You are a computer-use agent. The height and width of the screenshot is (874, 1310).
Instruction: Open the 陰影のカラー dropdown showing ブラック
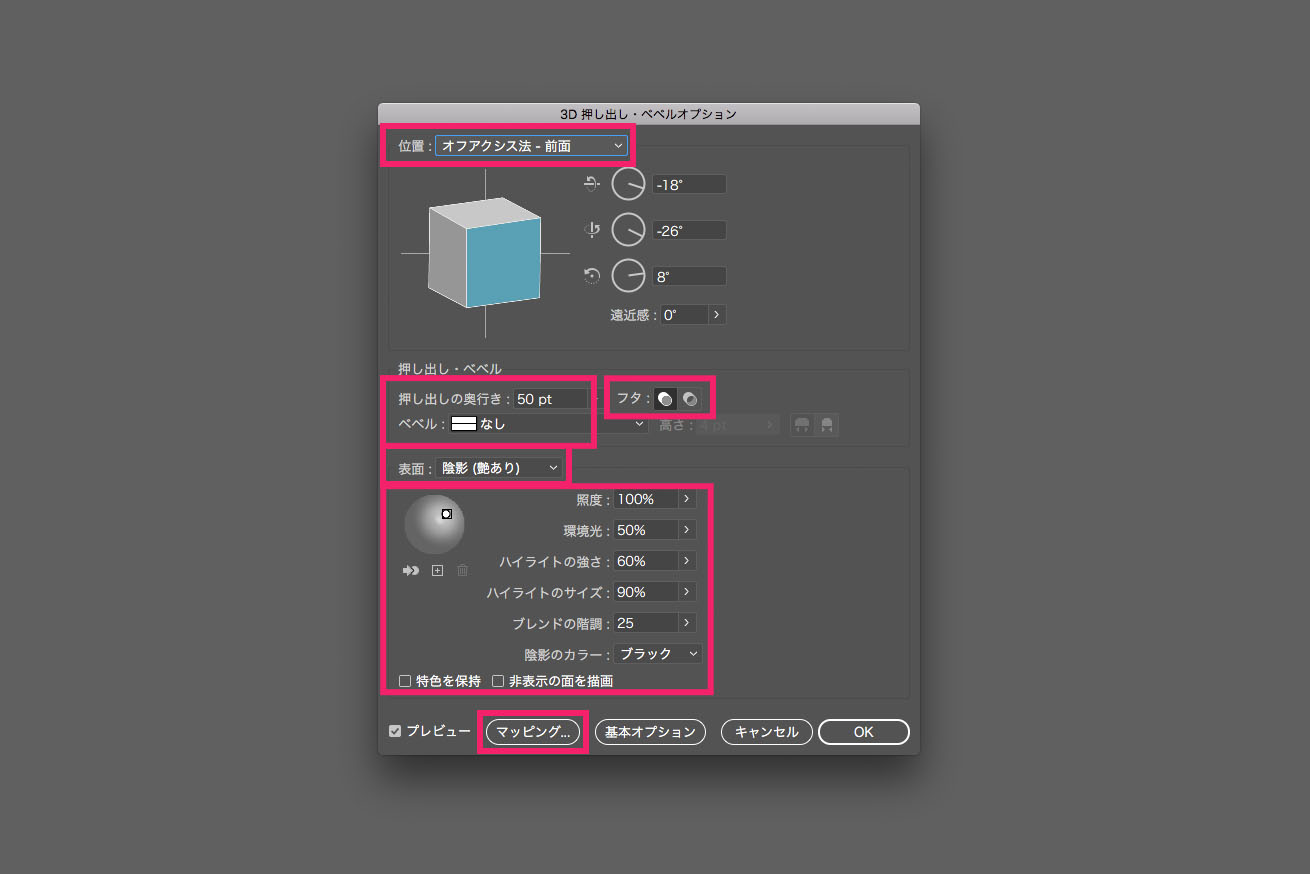click(x=658, y=654)
